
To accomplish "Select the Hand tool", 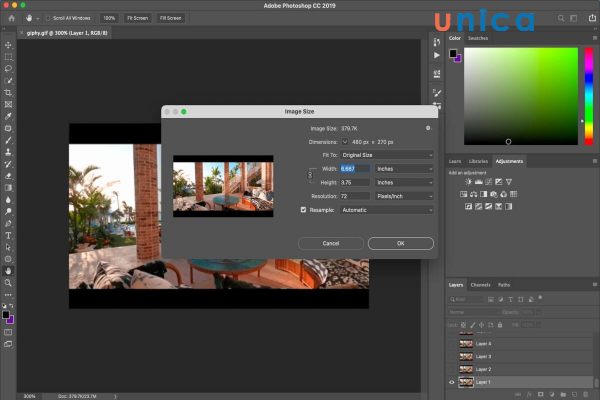I will (9, 270).
